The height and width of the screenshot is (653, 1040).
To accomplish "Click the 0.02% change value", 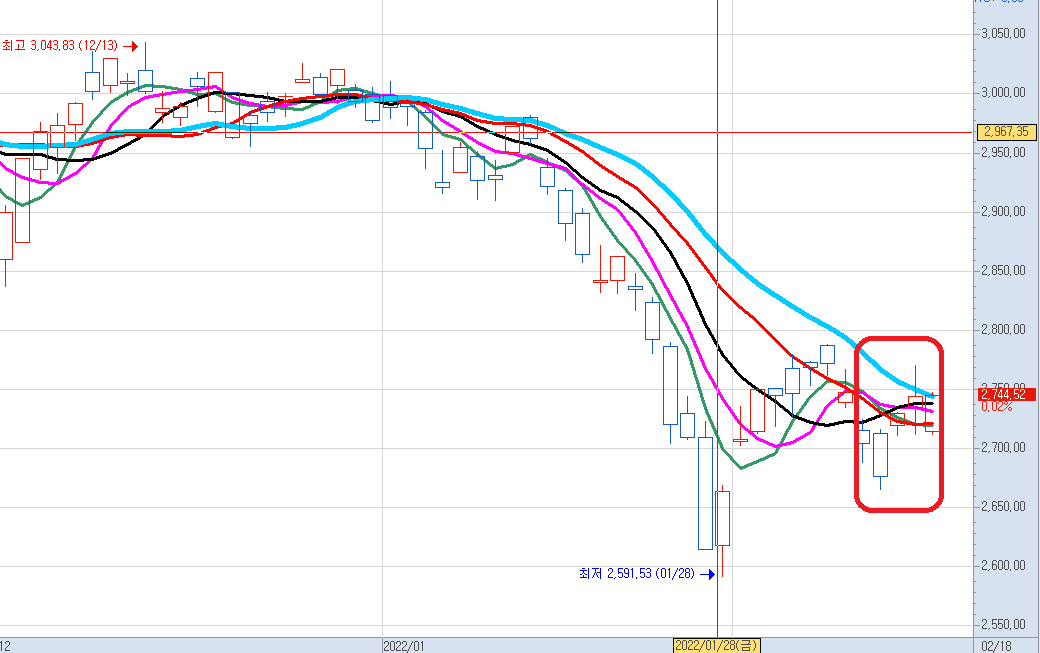I will coord(997,406).
